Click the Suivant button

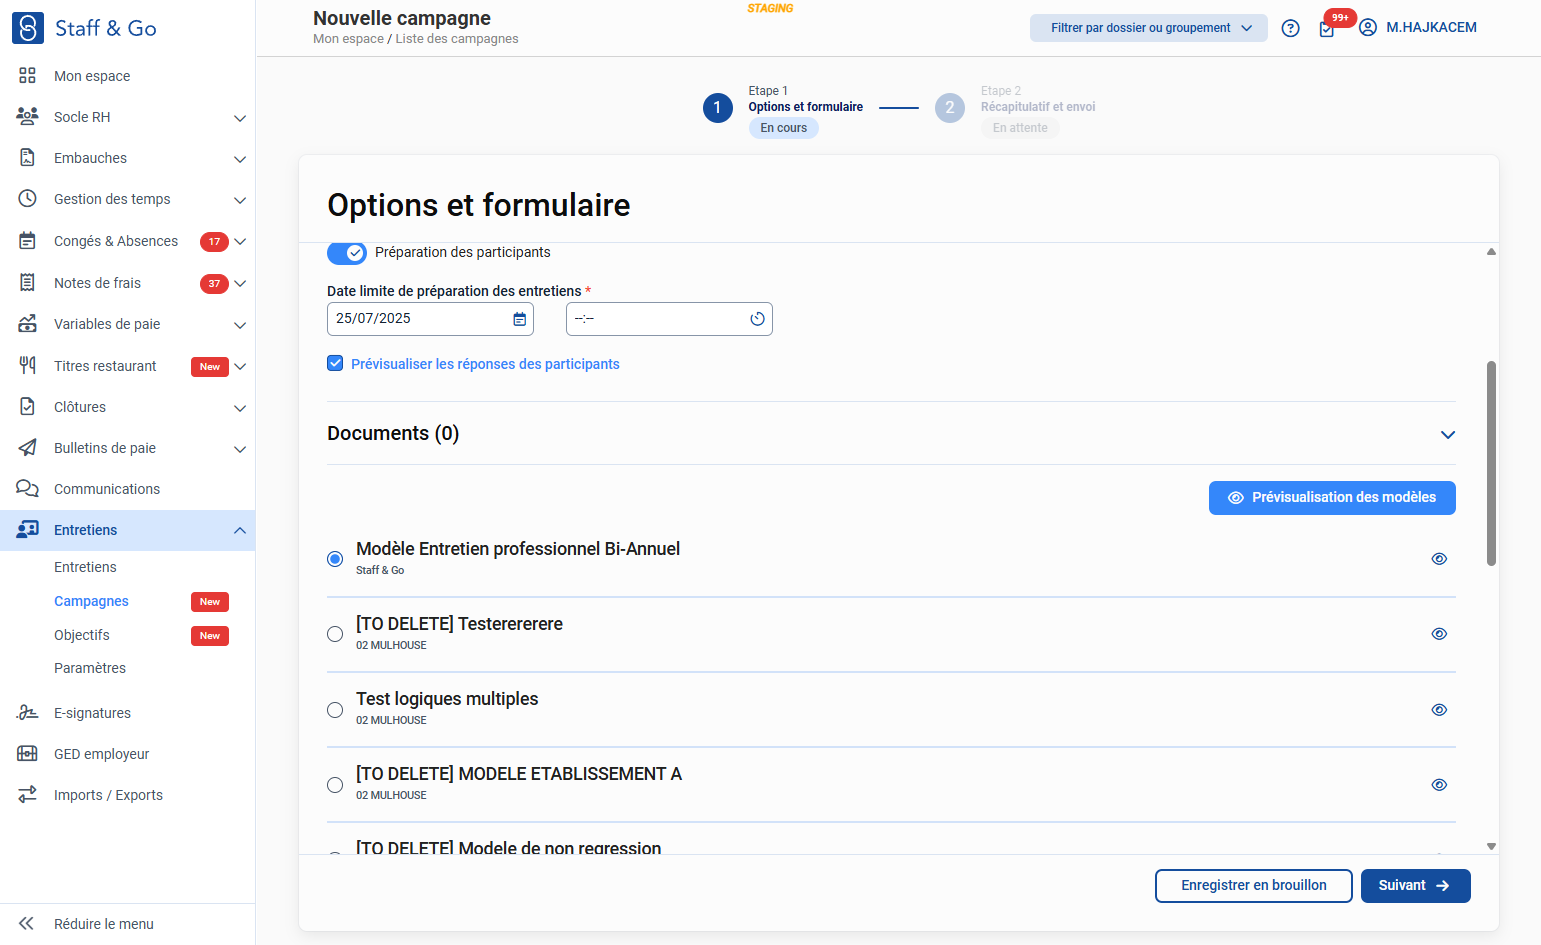pos(1415,886)
